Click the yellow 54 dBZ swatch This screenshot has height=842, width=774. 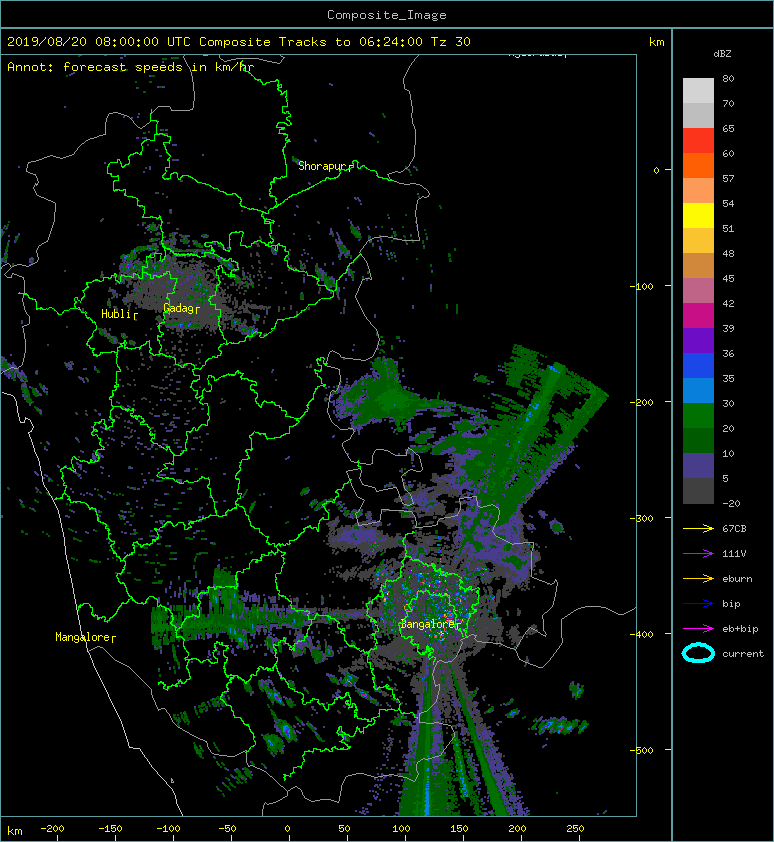698,216
